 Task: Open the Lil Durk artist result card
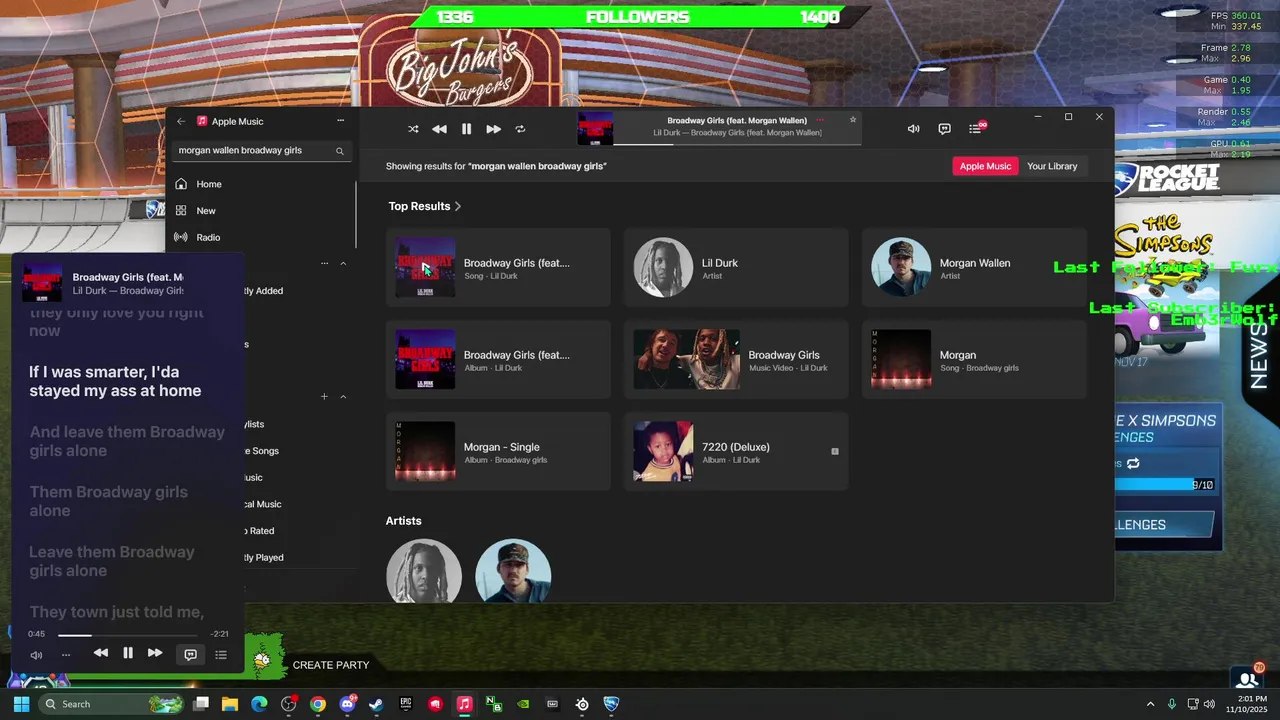pyautogui.click(x=736, y=267)
